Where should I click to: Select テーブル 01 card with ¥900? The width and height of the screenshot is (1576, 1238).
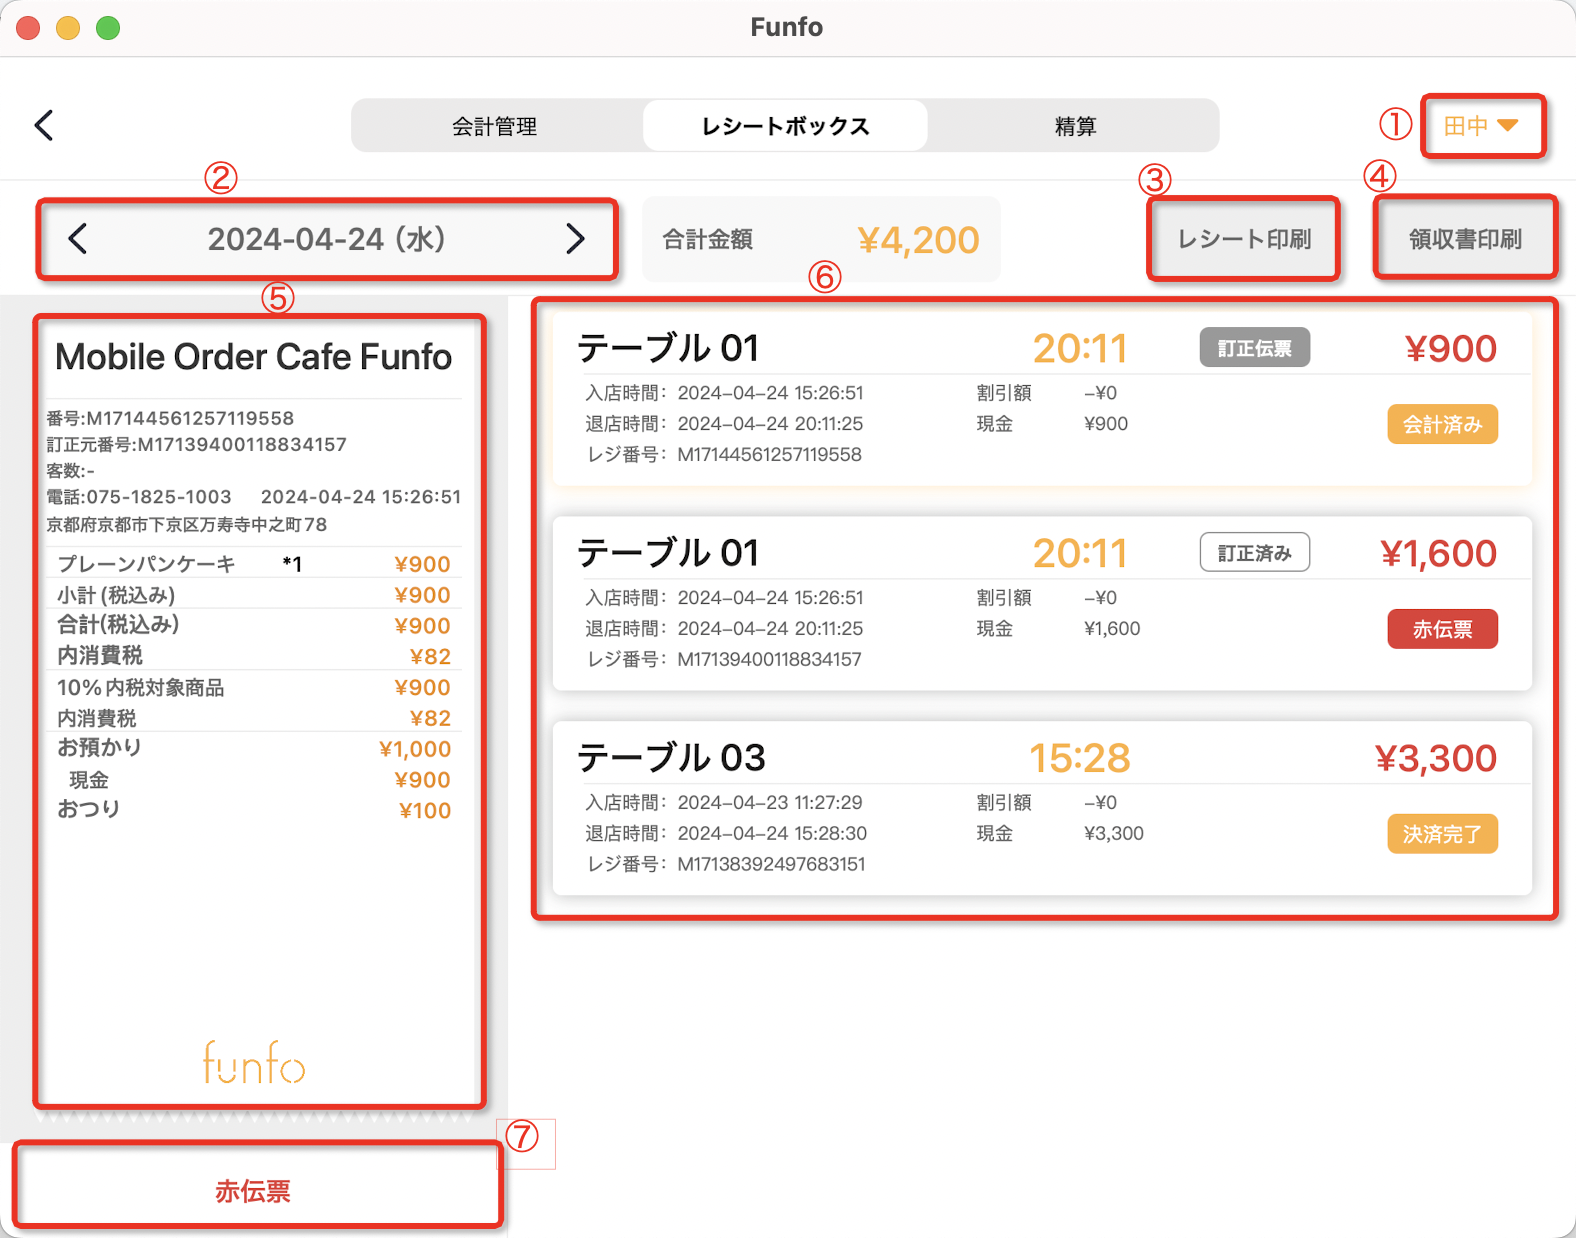(1042, 400)
